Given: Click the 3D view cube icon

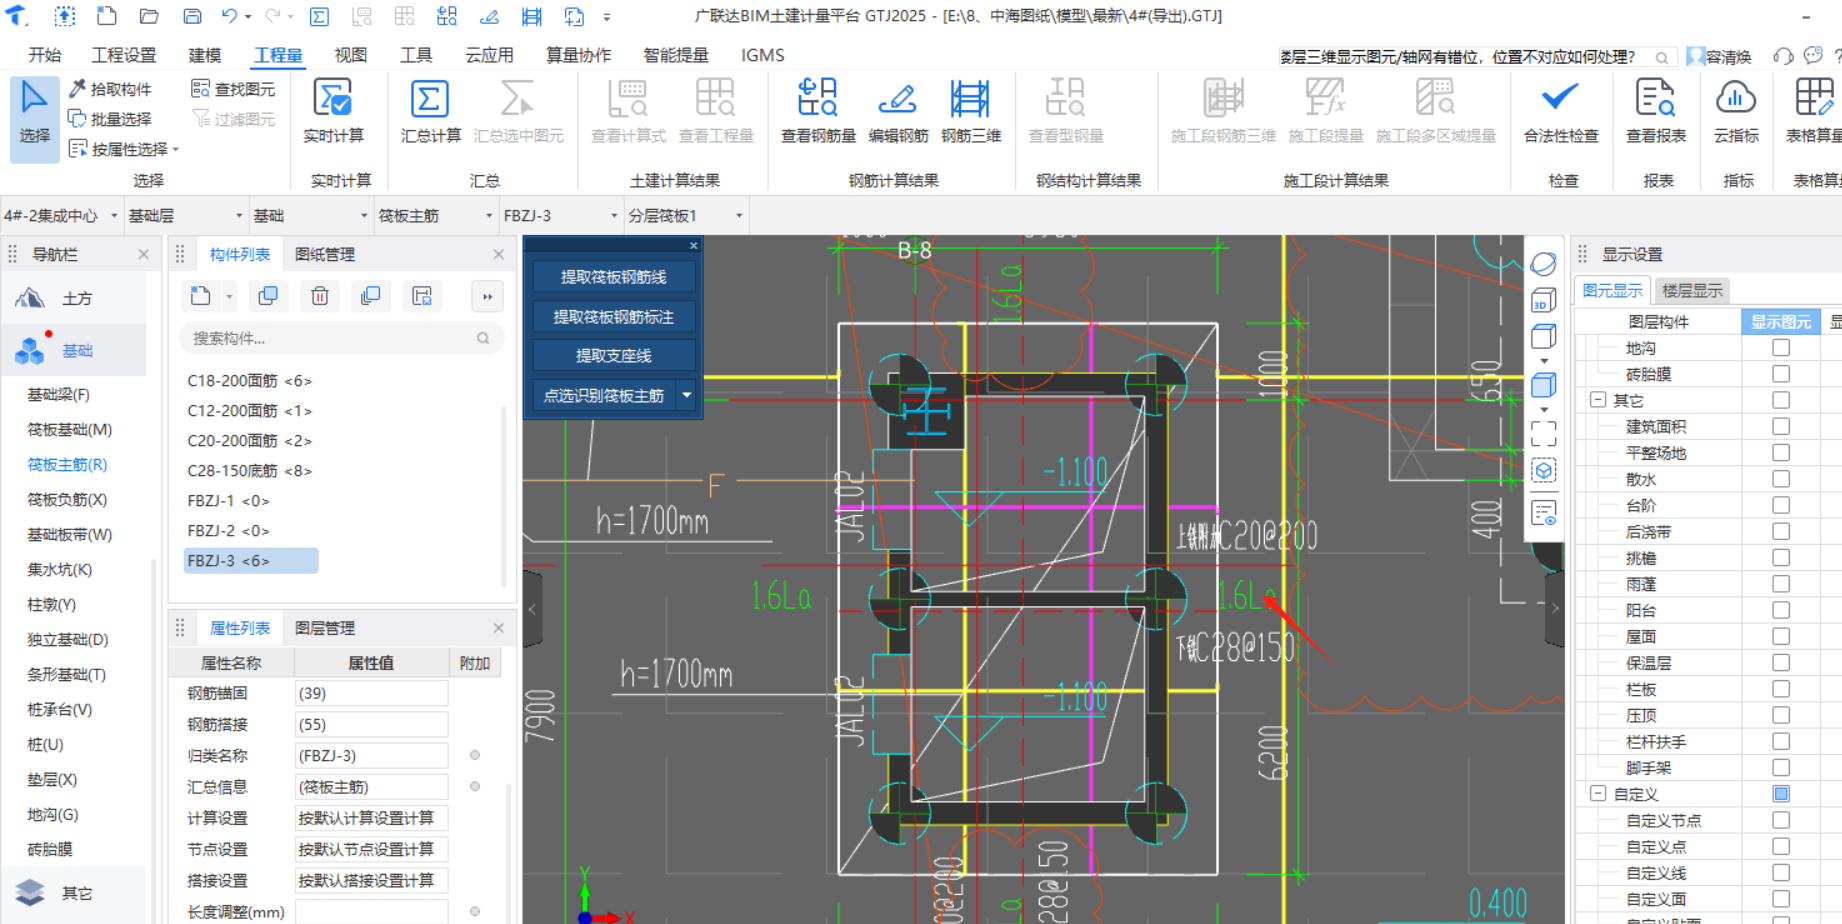Looking at the screenshot, I should [x=1543, y=300].
